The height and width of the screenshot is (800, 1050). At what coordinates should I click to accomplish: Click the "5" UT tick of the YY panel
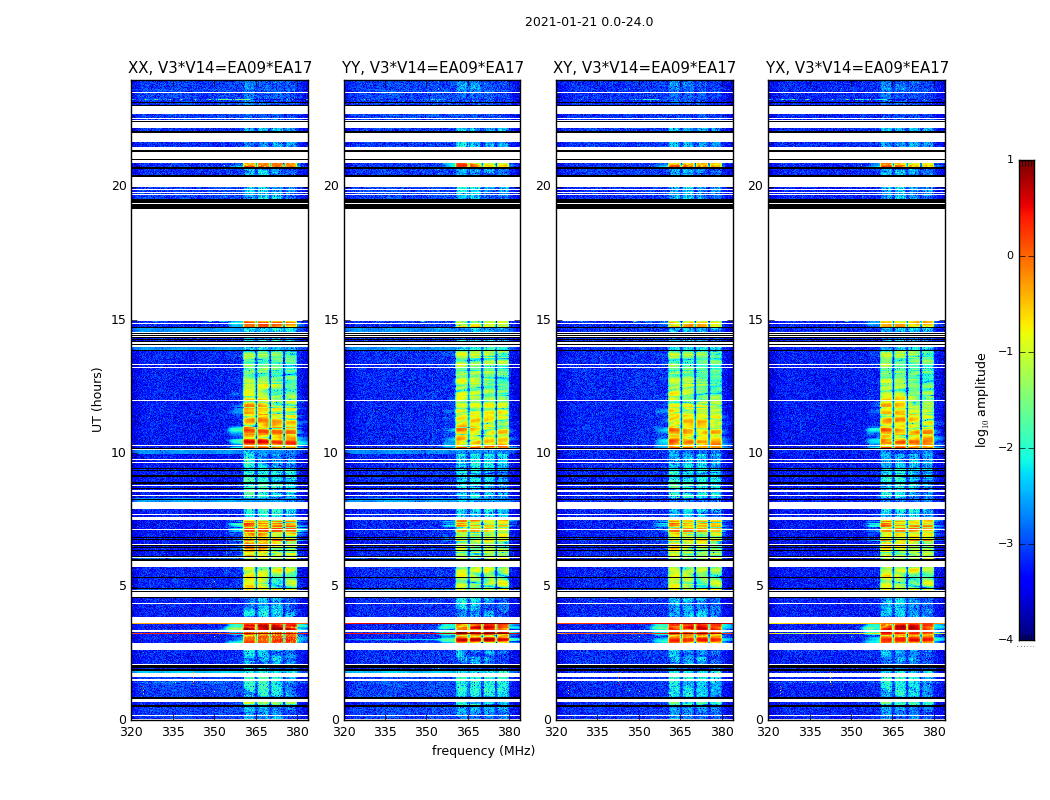tap(335, 586)
